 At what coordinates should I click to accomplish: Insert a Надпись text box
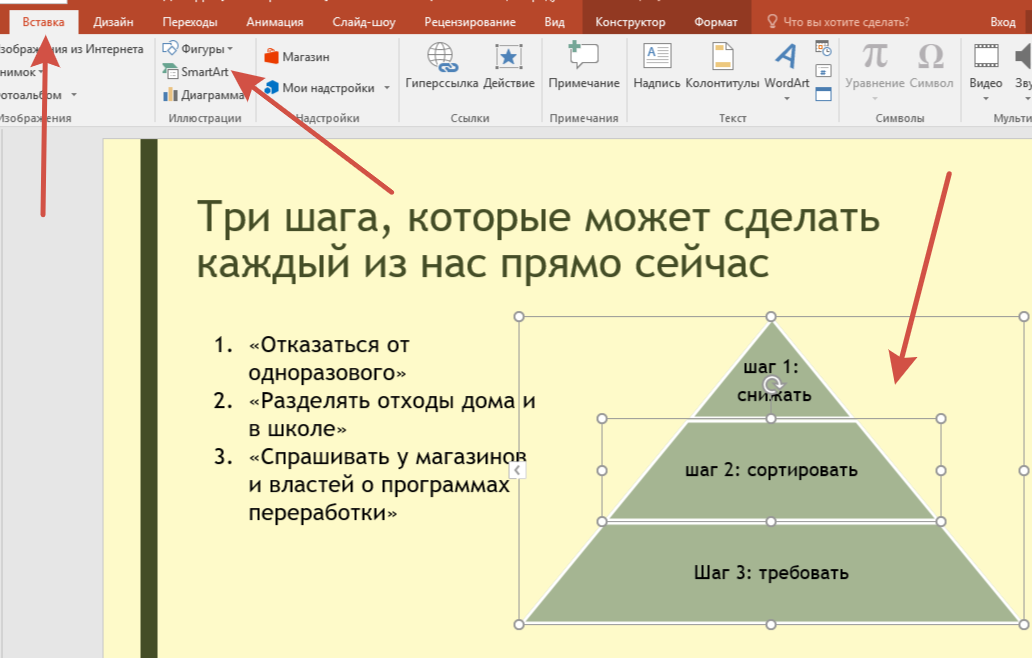click(x=657, y=66)
